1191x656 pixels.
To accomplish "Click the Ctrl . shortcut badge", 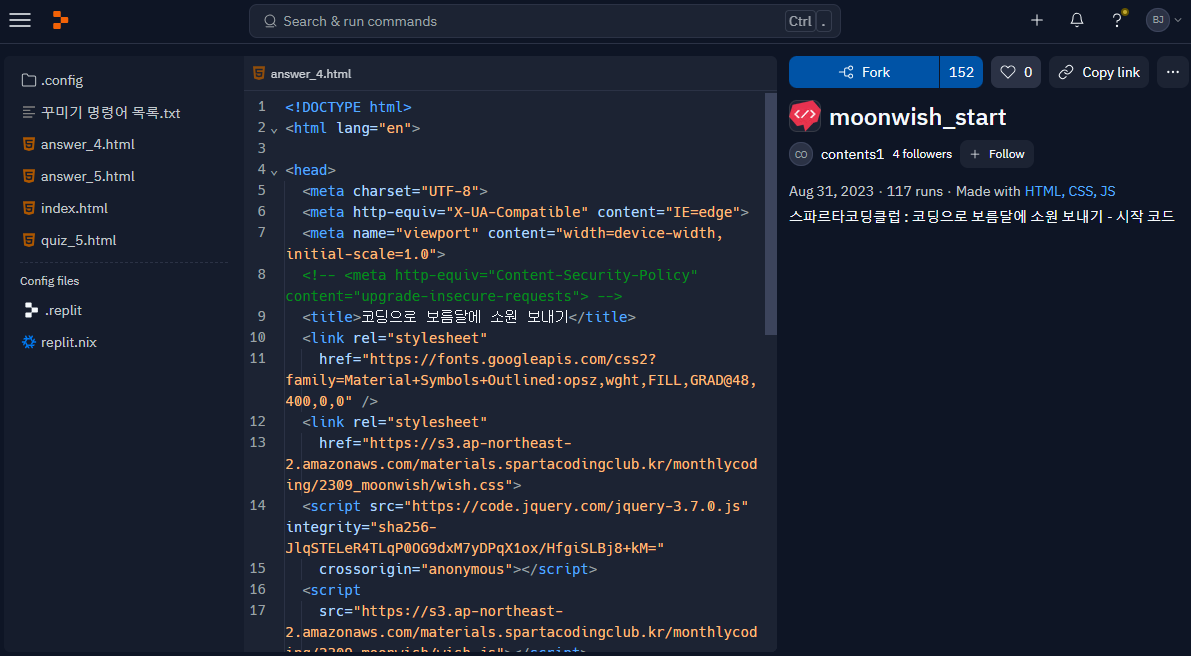I will (x=808, y=21).
